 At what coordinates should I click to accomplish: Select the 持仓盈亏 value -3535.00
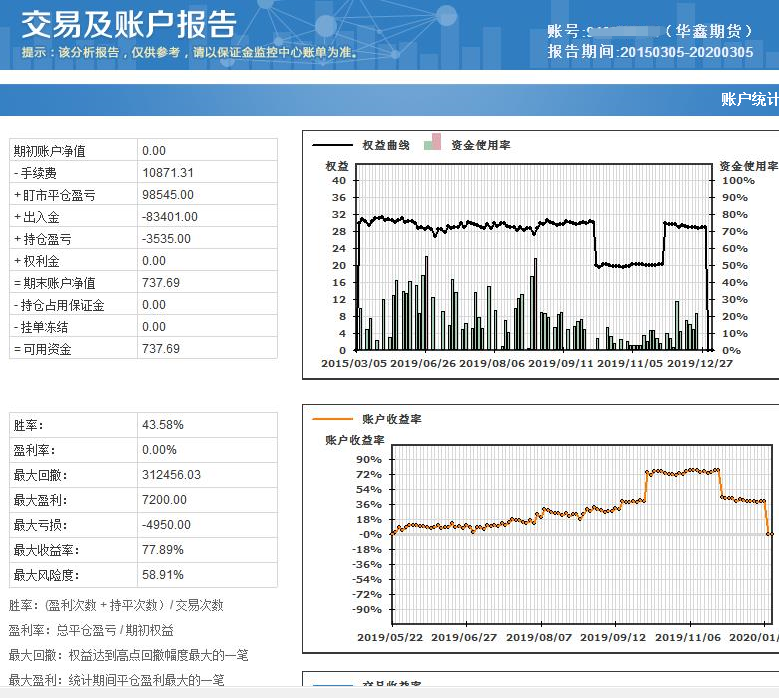point(166,238)
